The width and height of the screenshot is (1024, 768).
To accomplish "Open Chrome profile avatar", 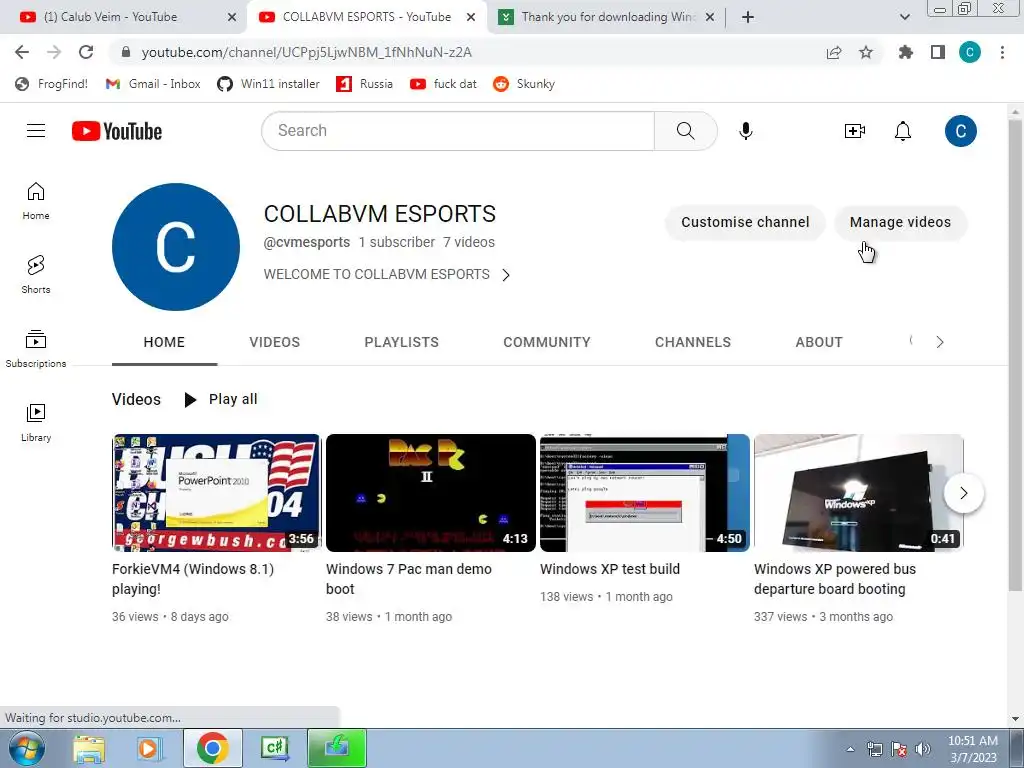I will pos(970,52).
